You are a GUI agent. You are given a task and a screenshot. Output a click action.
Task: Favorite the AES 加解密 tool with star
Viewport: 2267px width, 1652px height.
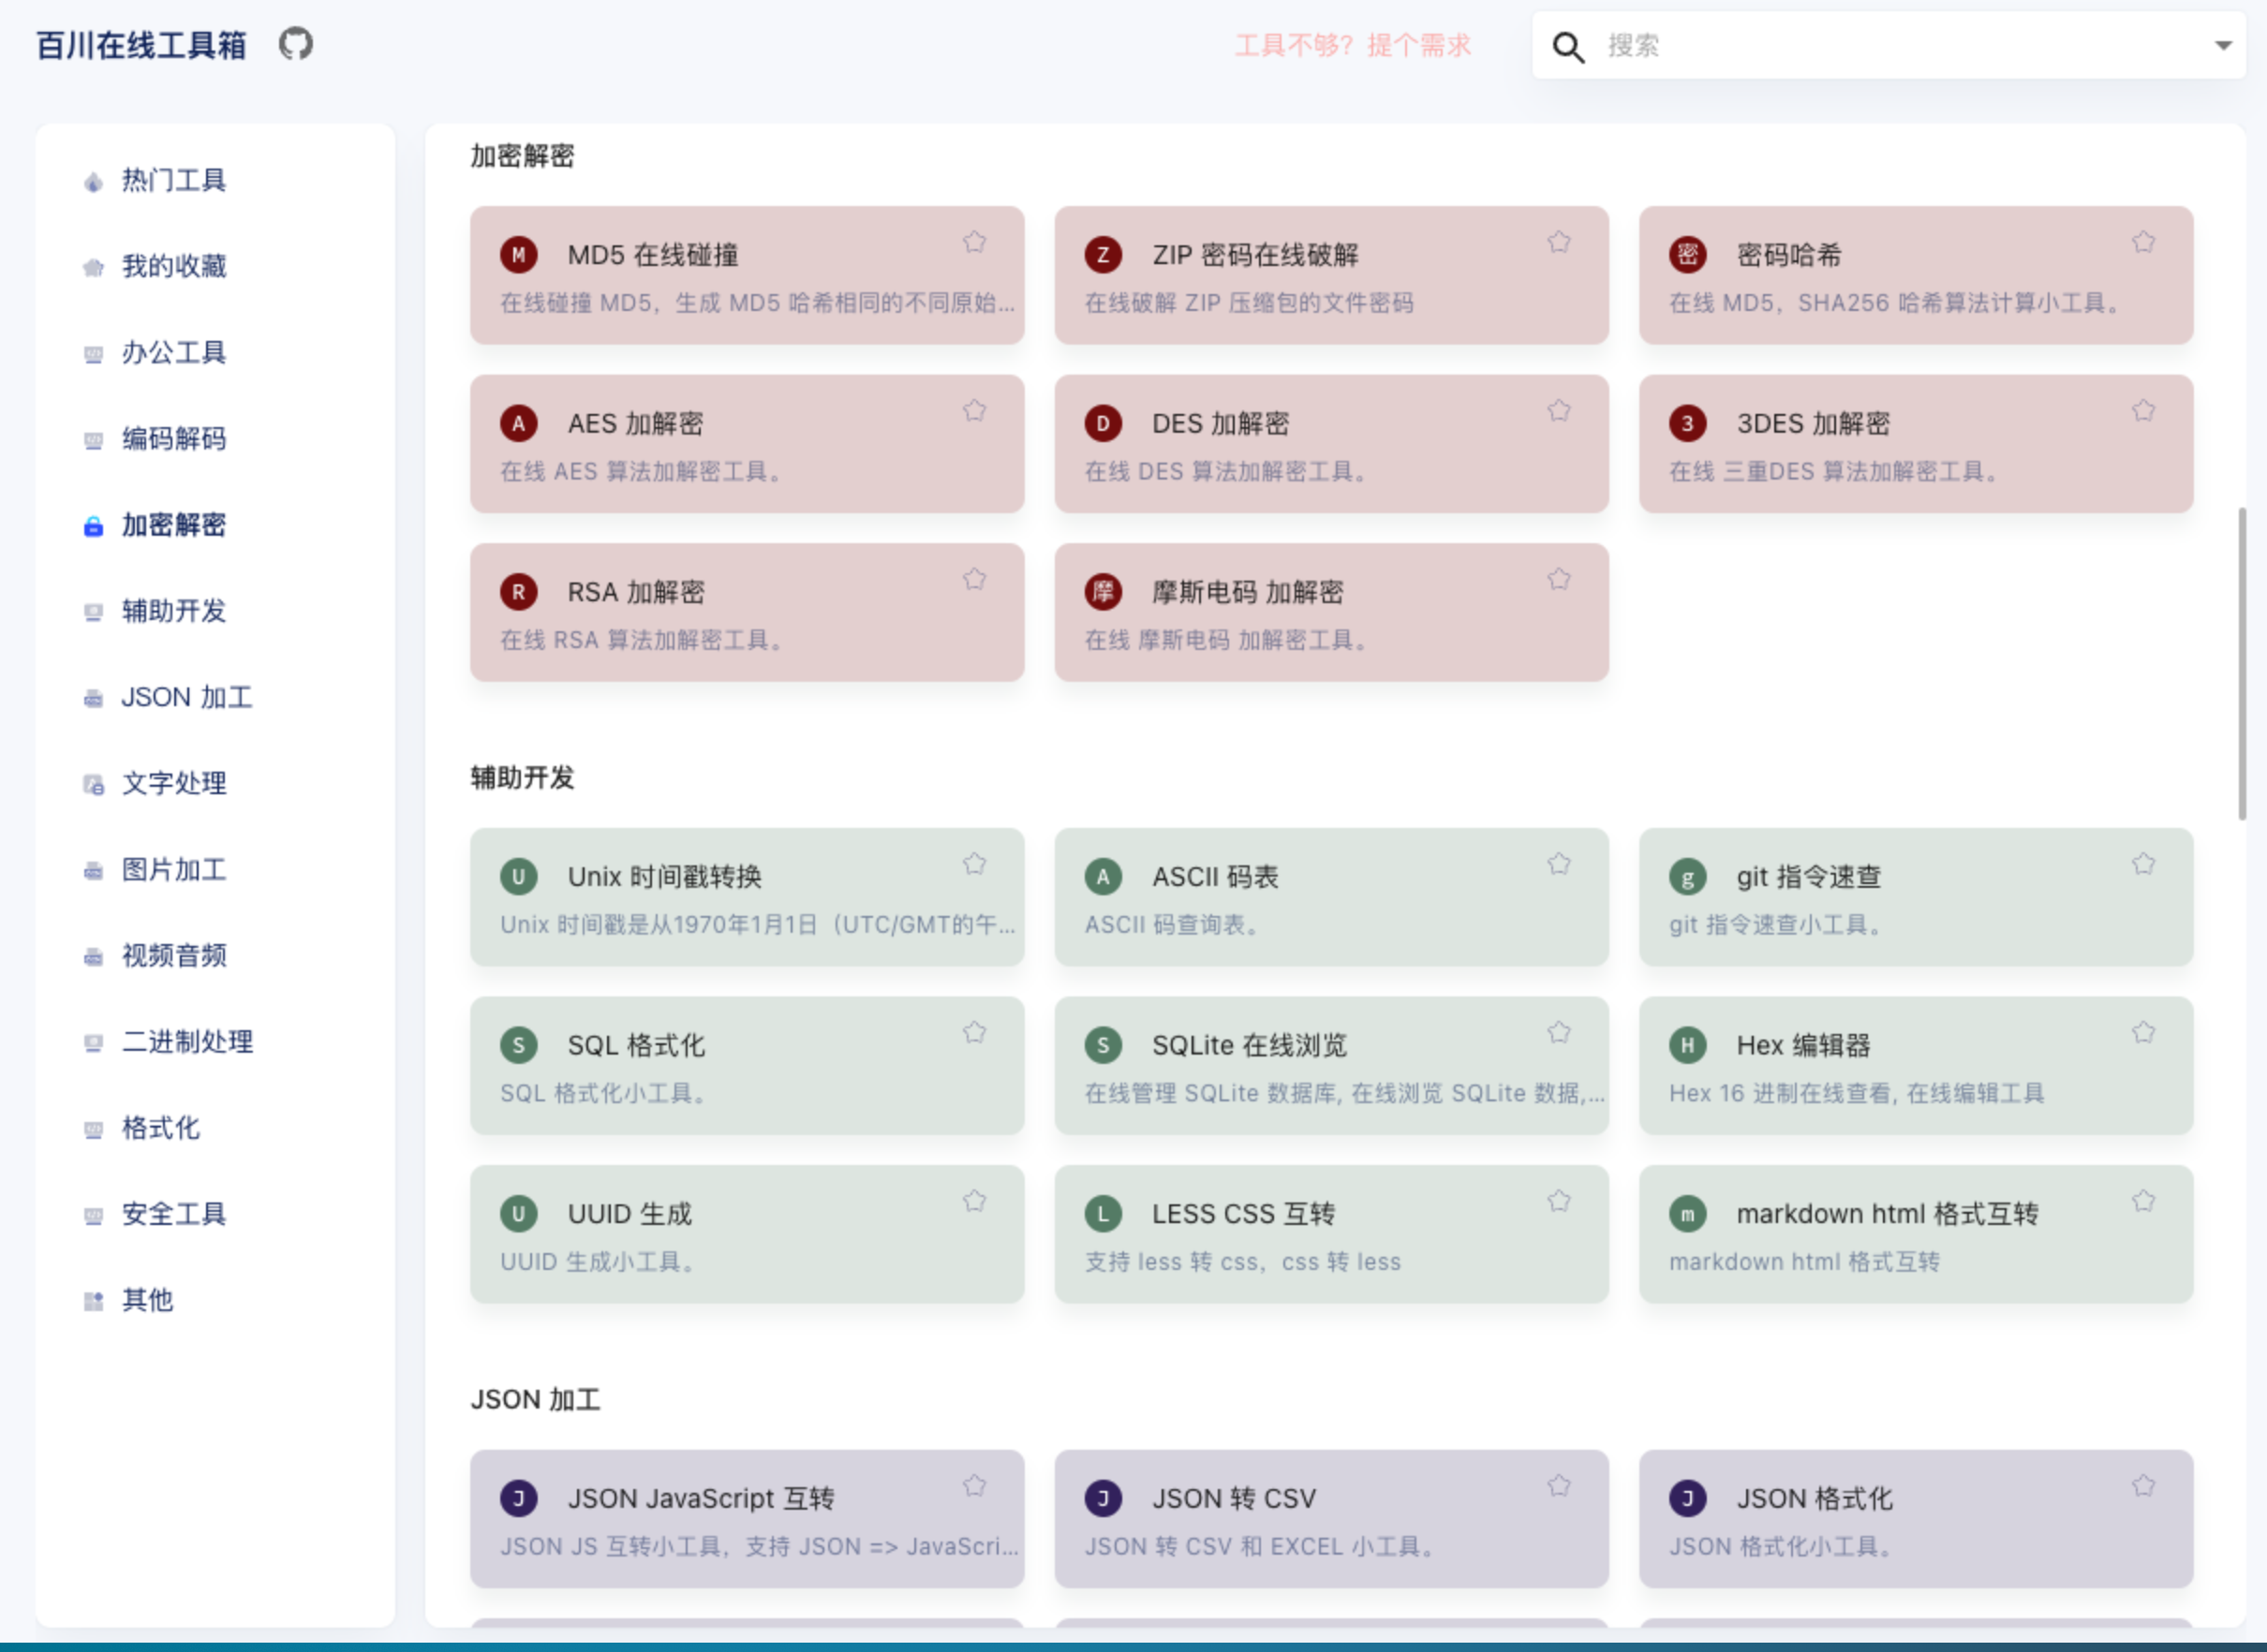[x=974, y=411]
